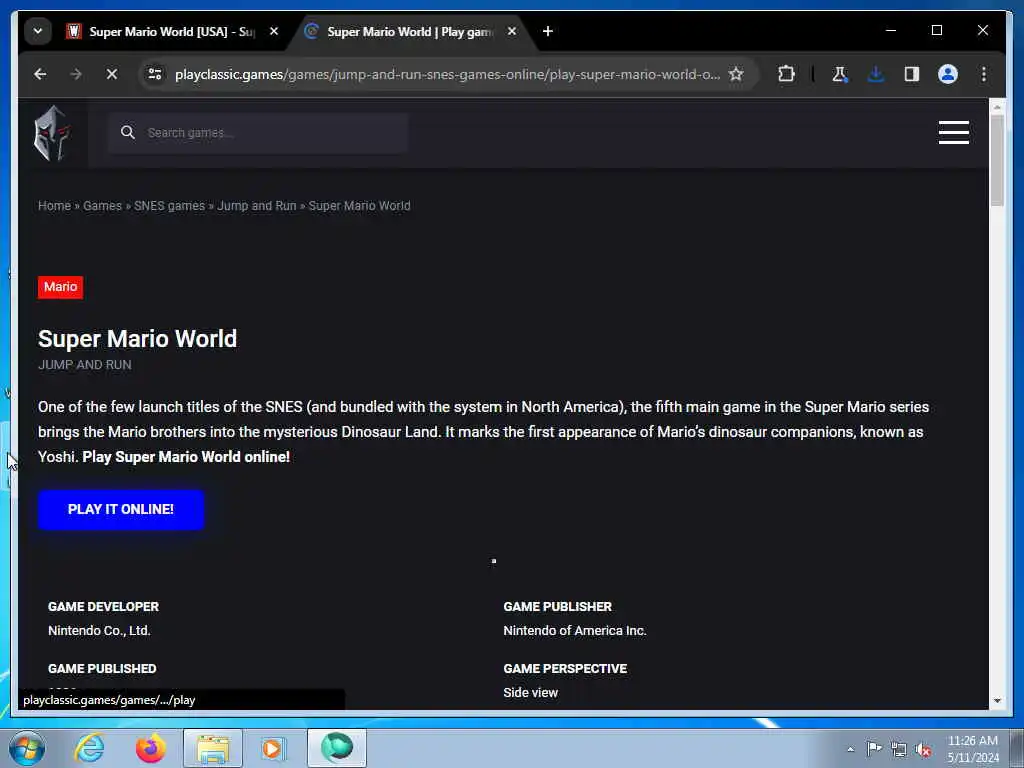Open the tab search dropdown arrow
The height and width of the screenshot is (768, 1024).
pos(38,31)
